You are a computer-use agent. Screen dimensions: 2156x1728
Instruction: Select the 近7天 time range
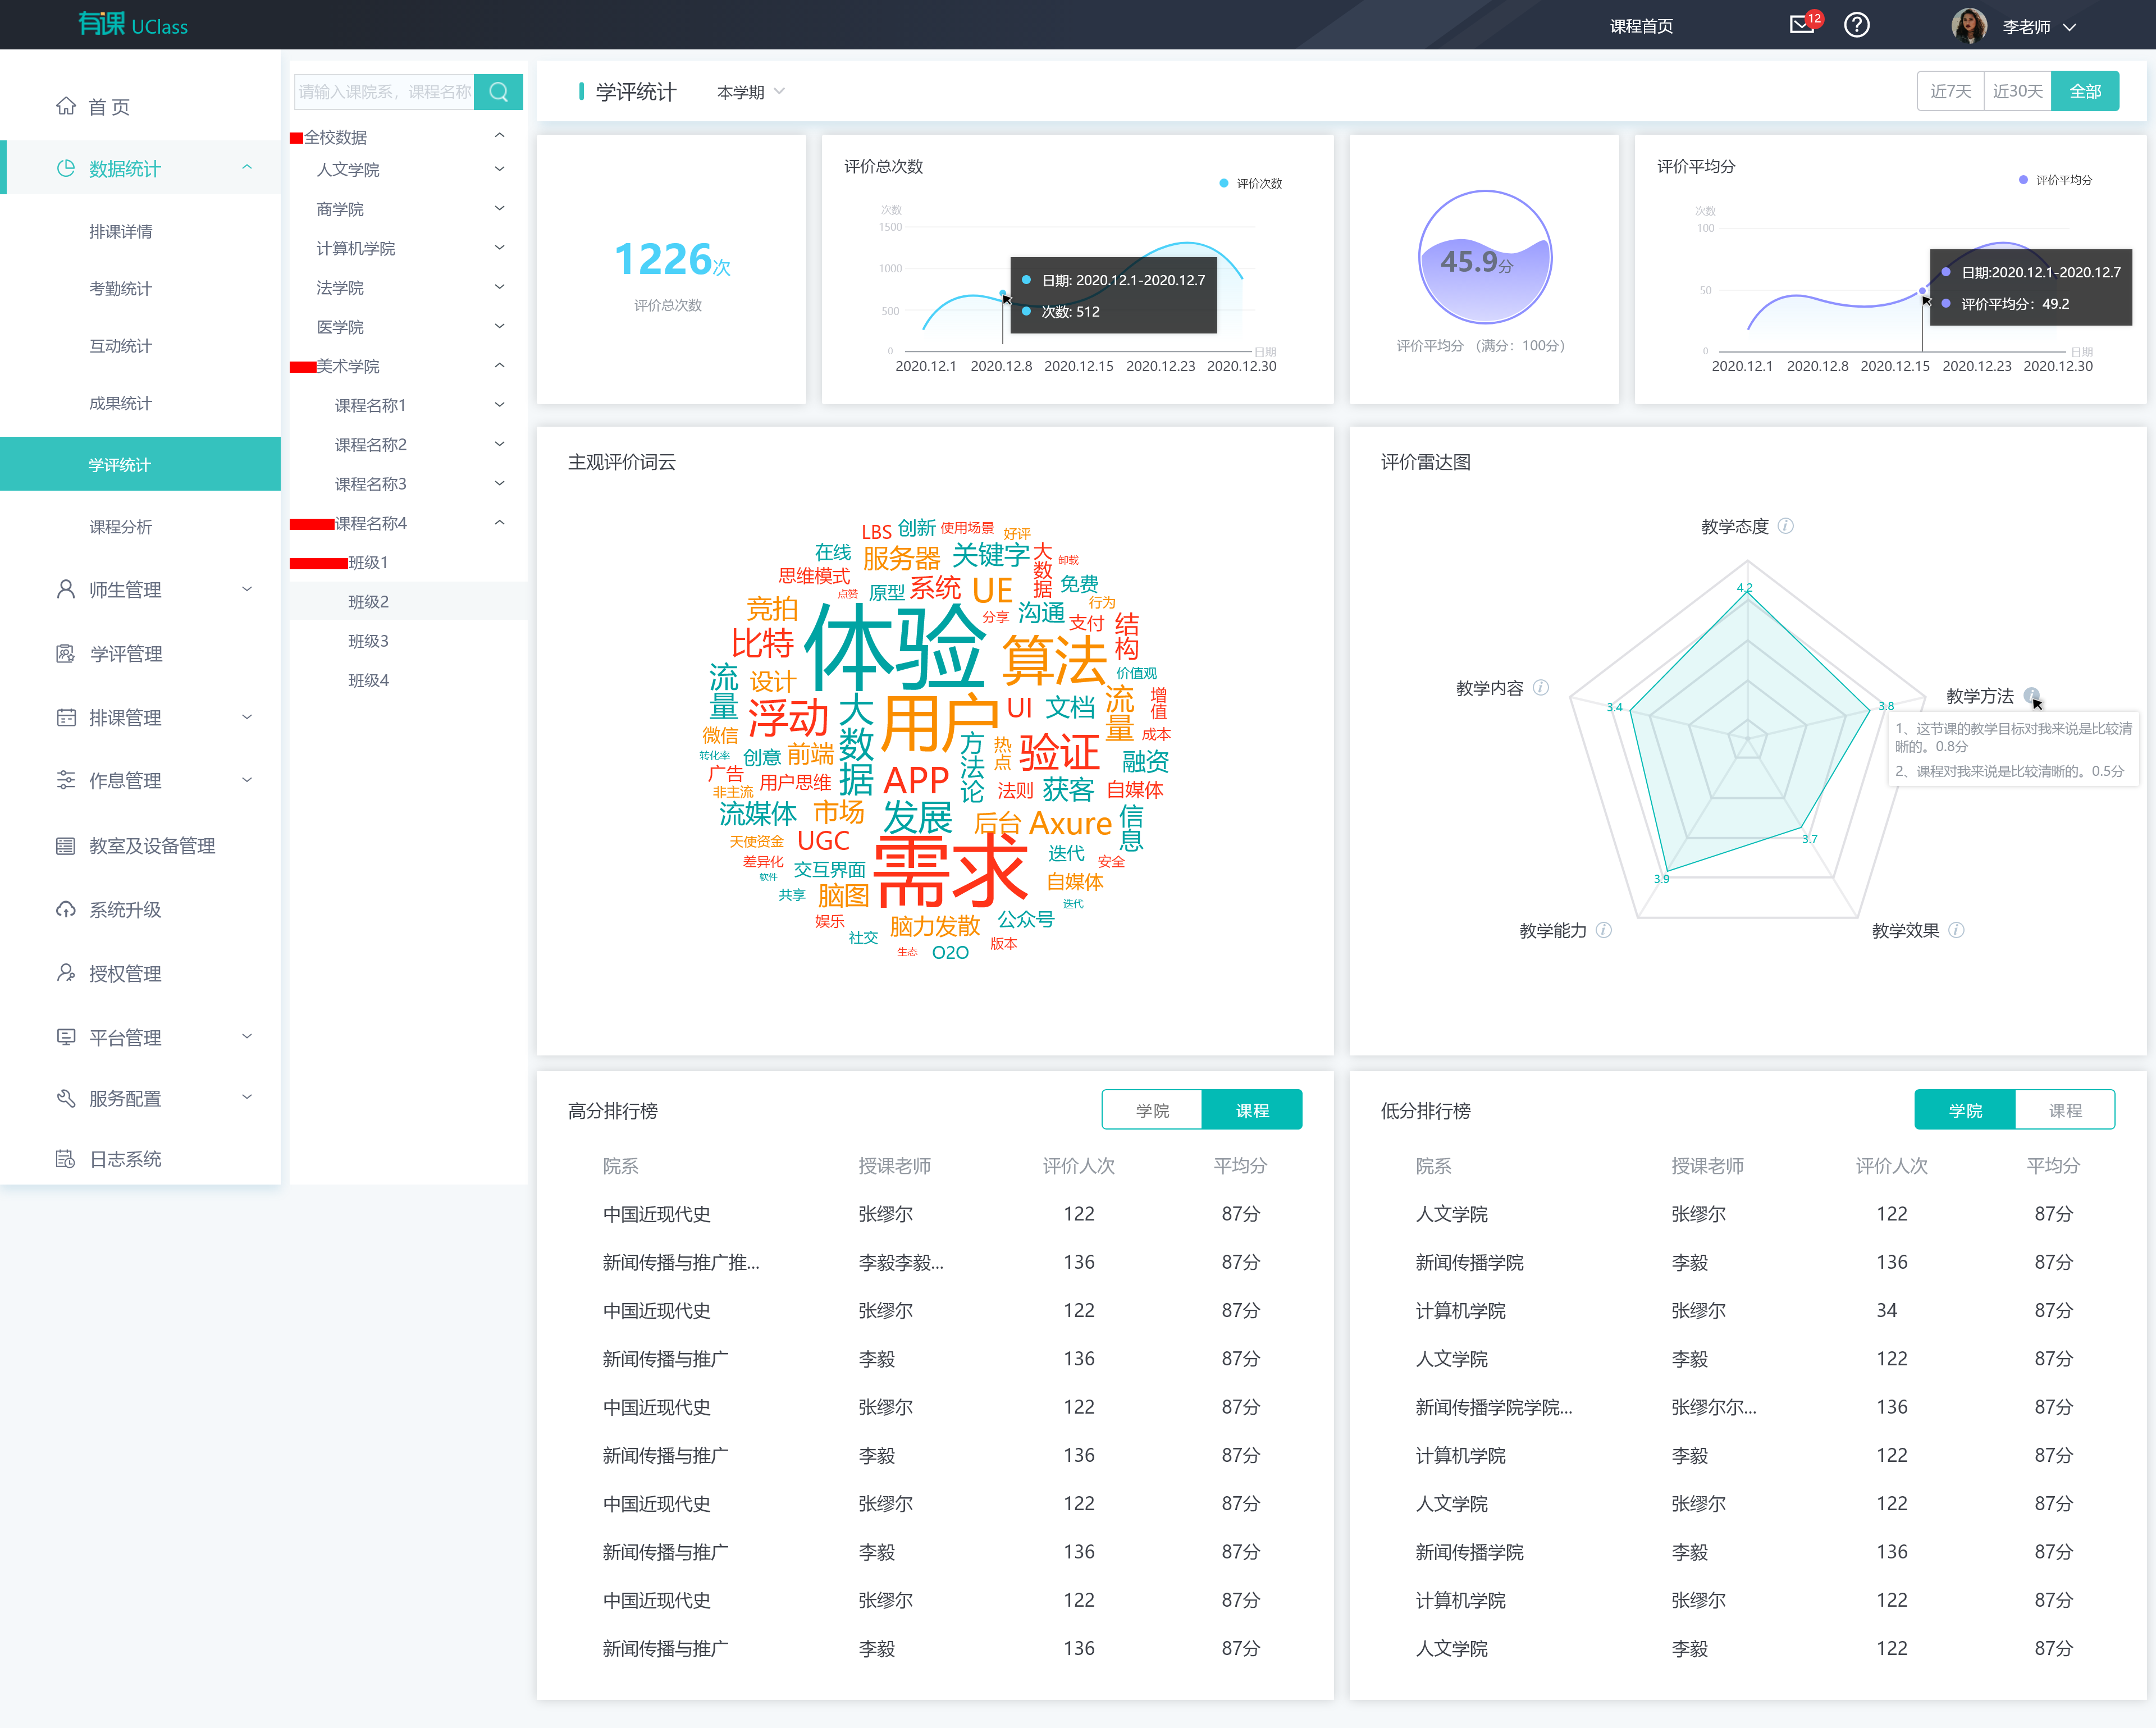1950,91
